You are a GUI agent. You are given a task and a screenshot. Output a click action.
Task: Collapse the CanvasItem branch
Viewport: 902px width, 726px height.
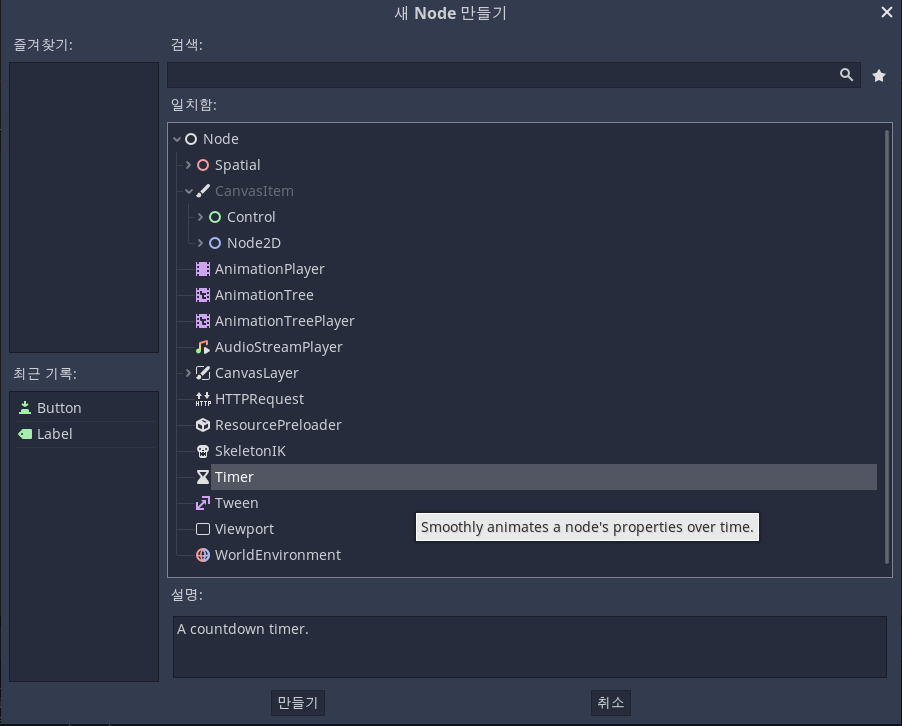click(x=189, y=192)
